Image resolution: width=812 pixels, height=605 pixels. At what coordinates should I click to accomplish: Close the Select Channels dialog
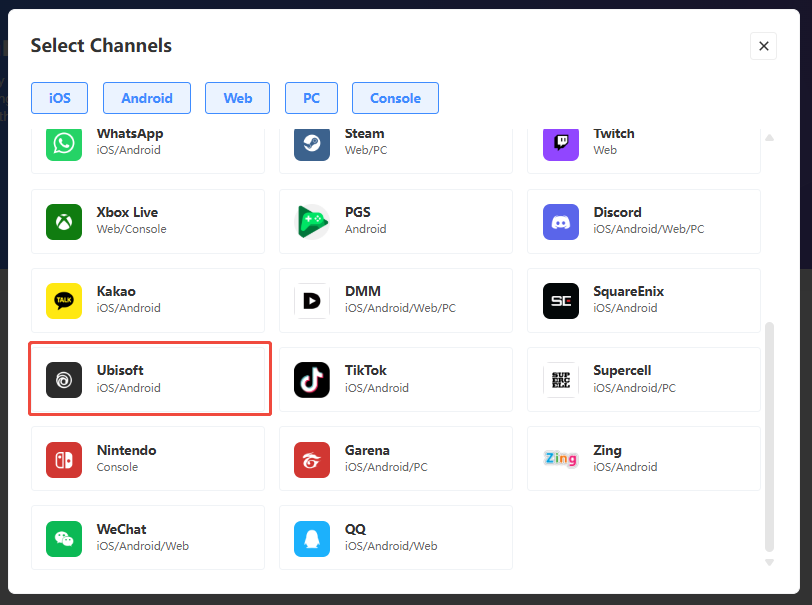coord(763,46)
